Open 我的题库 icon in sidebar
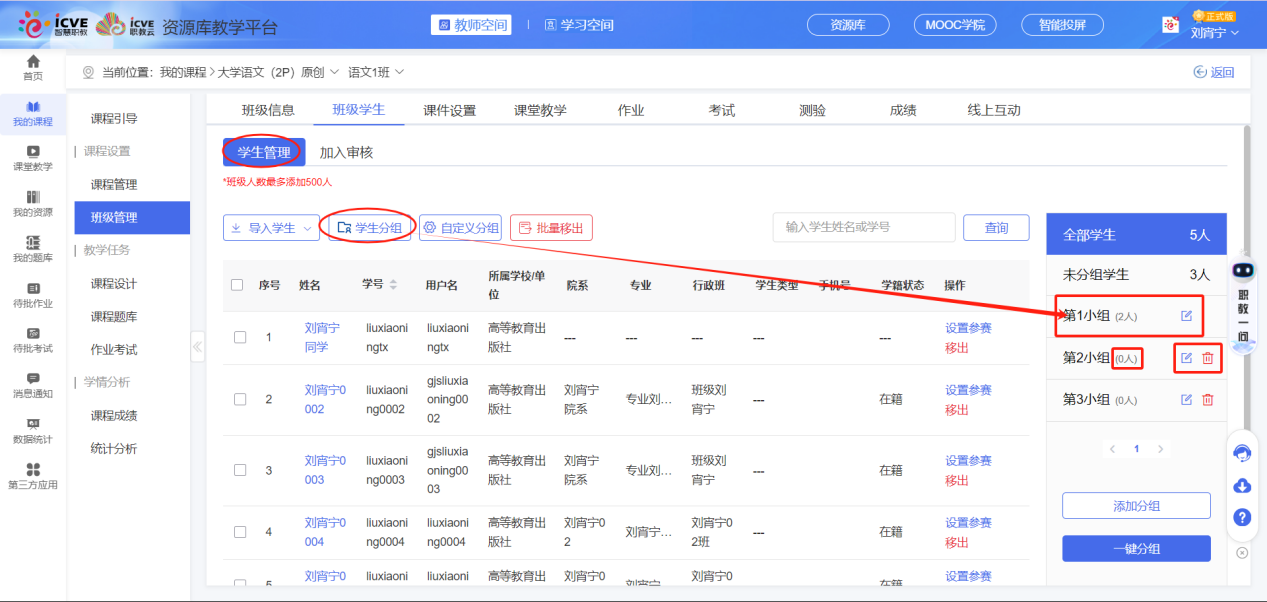The width and height of the screenshot is (1267, 602). (x=33, y=249)
